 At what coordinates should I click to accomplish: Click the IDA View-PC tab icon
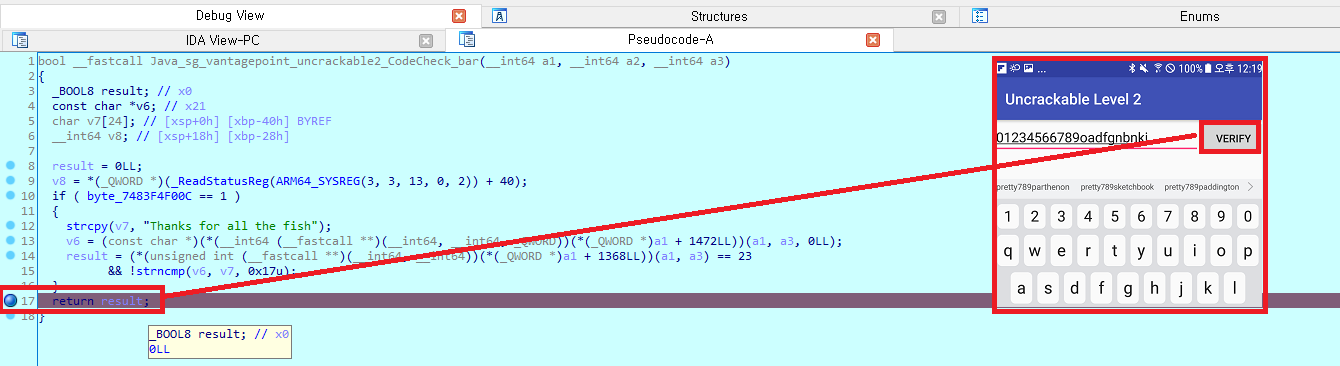click(x=20, y=40)
